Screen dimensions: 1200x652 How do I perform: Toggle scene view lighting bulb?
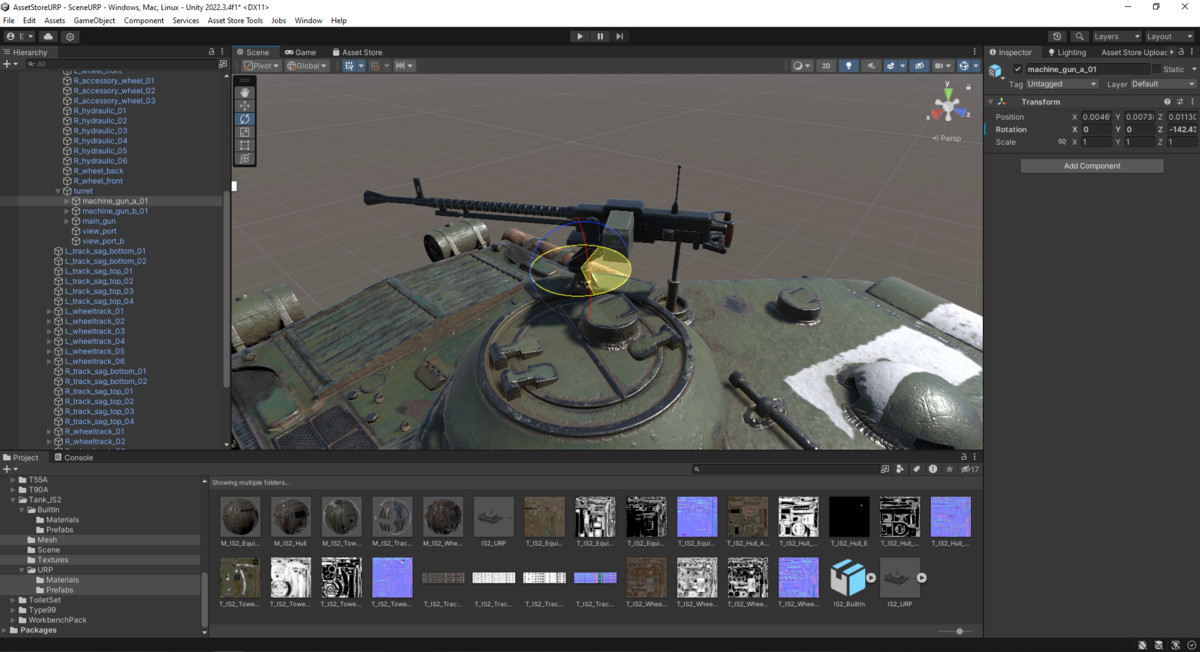[x=849, y=65]
